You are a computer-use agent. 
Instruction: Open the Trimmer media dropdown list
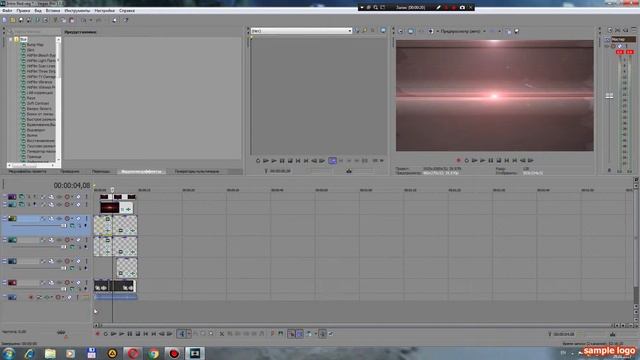(349, 31)
